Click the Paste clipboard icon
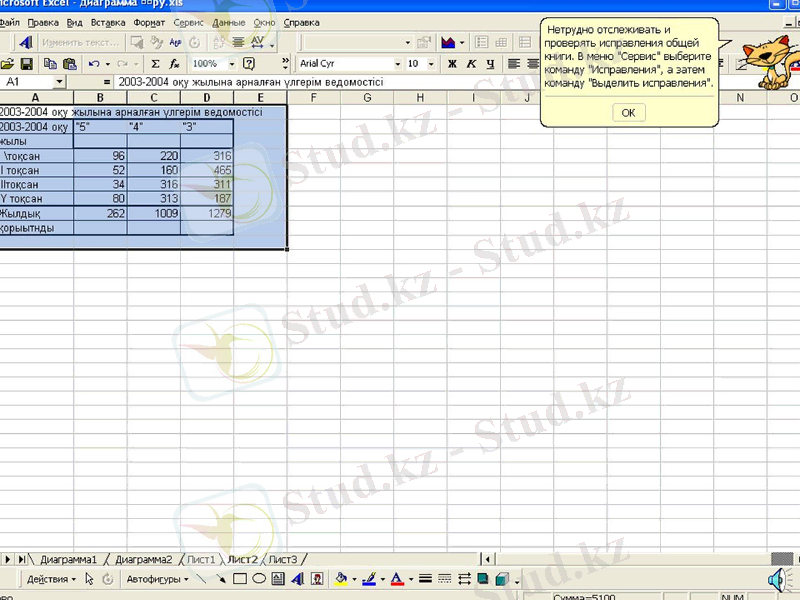The image size is (800, 600). click(x=69, y=63)
